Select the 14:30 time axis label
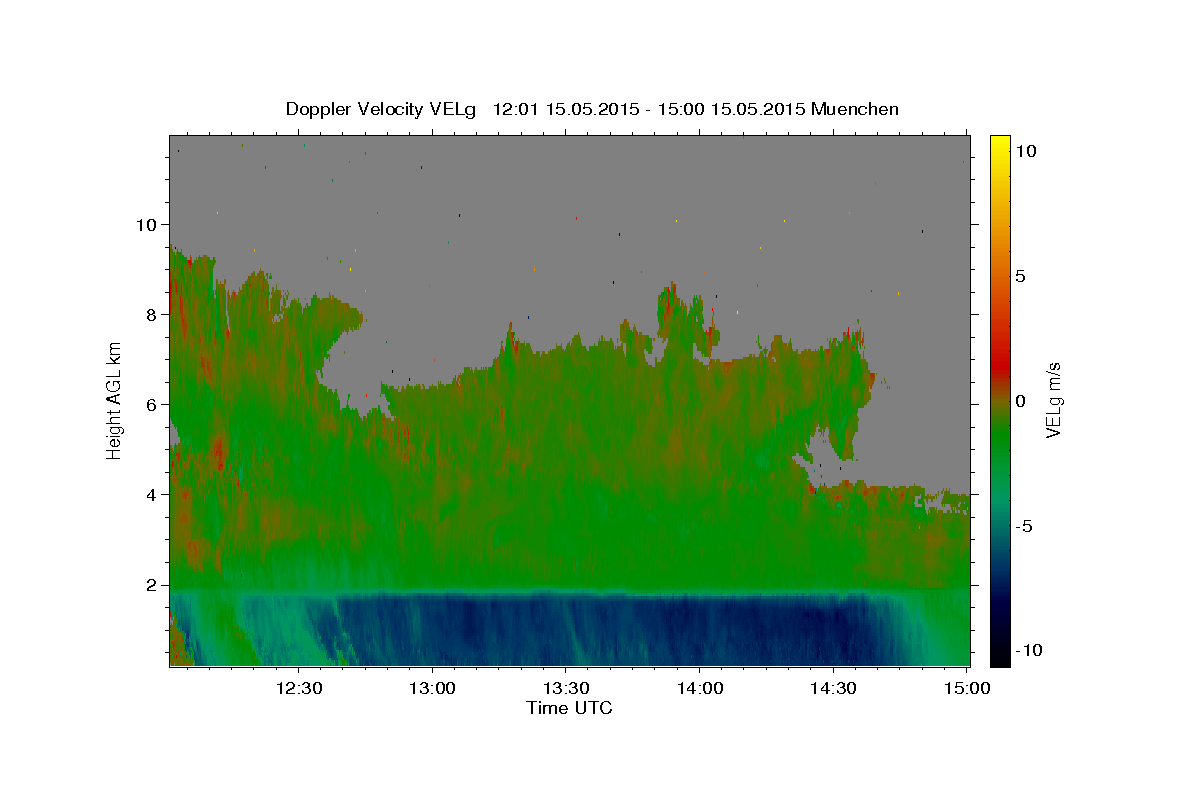Screen dimensions: 1200x800 (x=832, y=688)
